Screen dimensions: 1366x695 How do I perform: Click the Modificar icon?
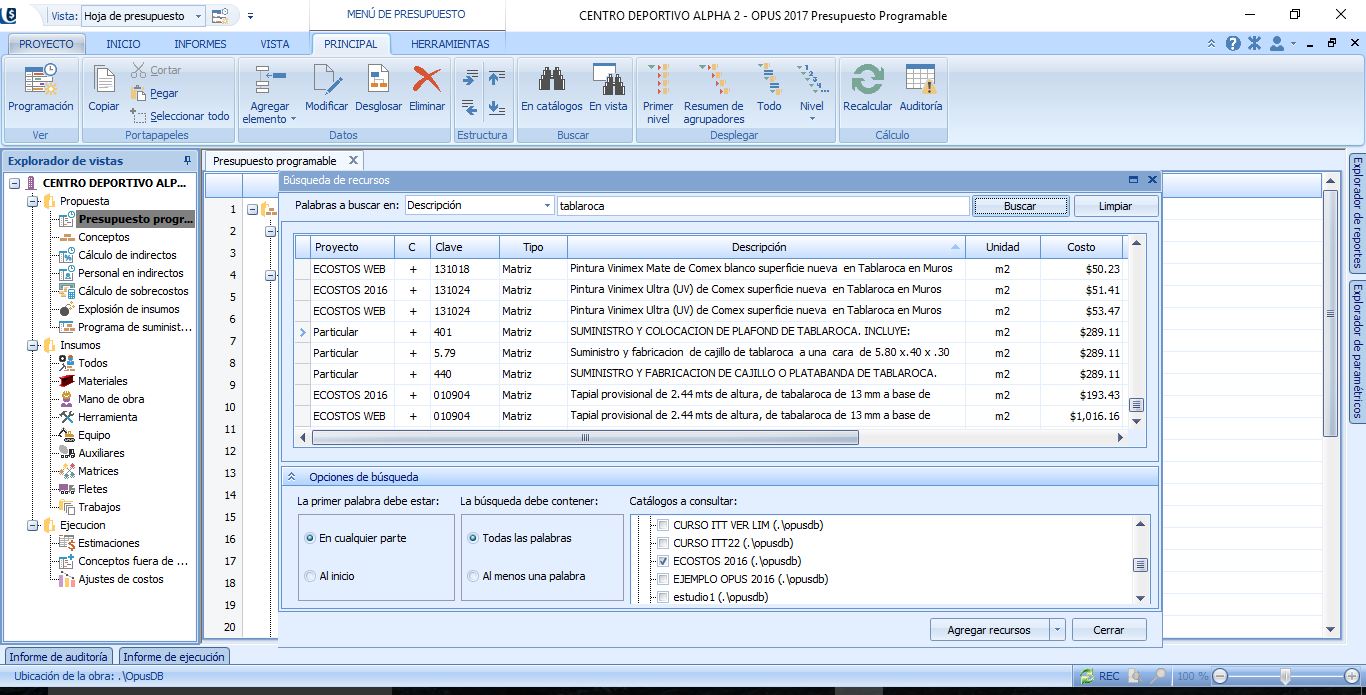coord(326,82)
